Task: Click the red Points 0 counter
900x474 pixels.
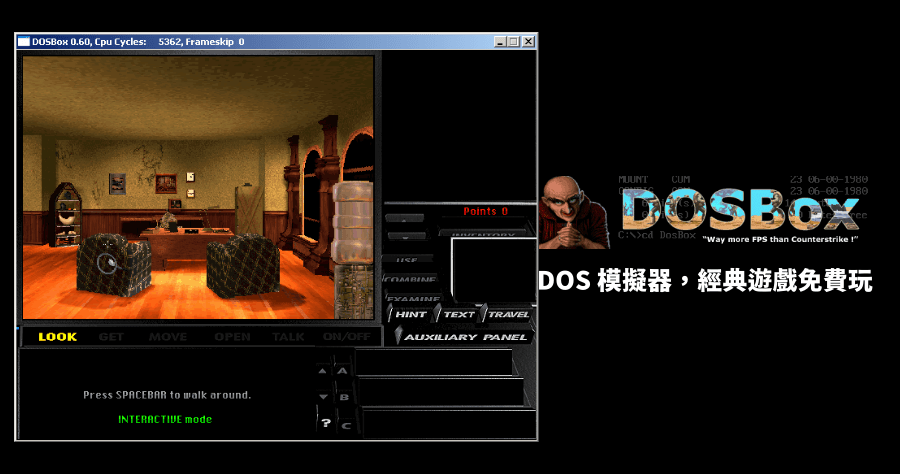Action: 486,211
